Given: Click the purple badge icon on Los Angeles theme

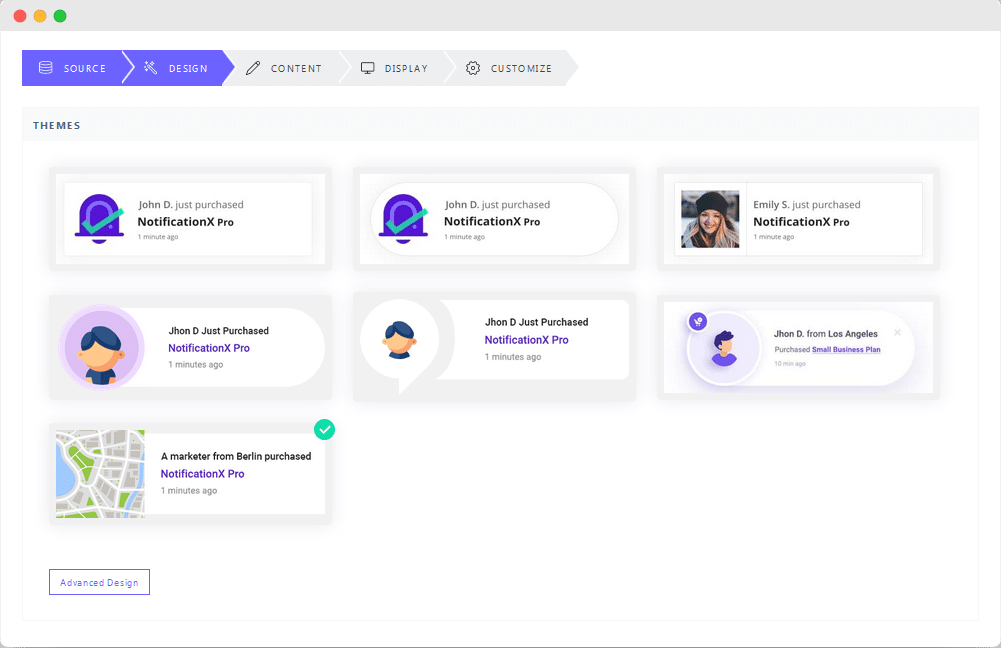Looking at the screenshot, I should [x=698, y=321].
